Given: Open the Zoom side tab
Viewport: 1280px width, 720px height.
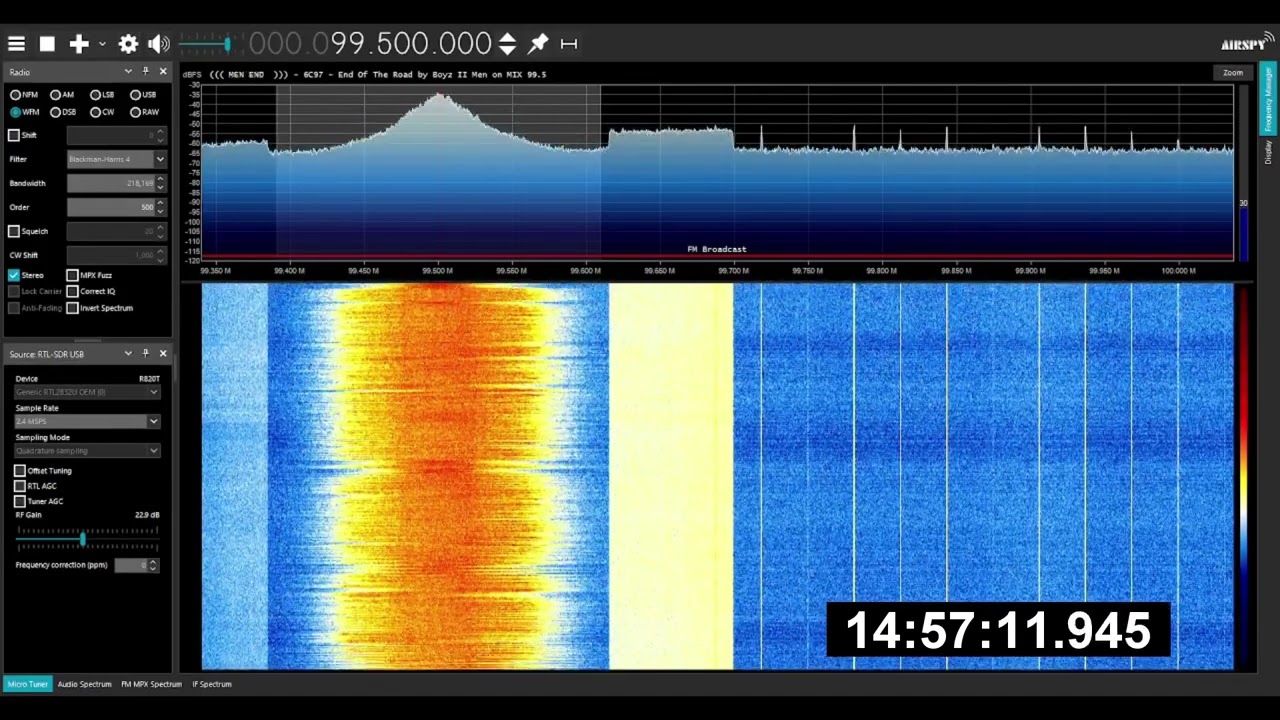Looking at the screenshot, I should point(1233,73).
